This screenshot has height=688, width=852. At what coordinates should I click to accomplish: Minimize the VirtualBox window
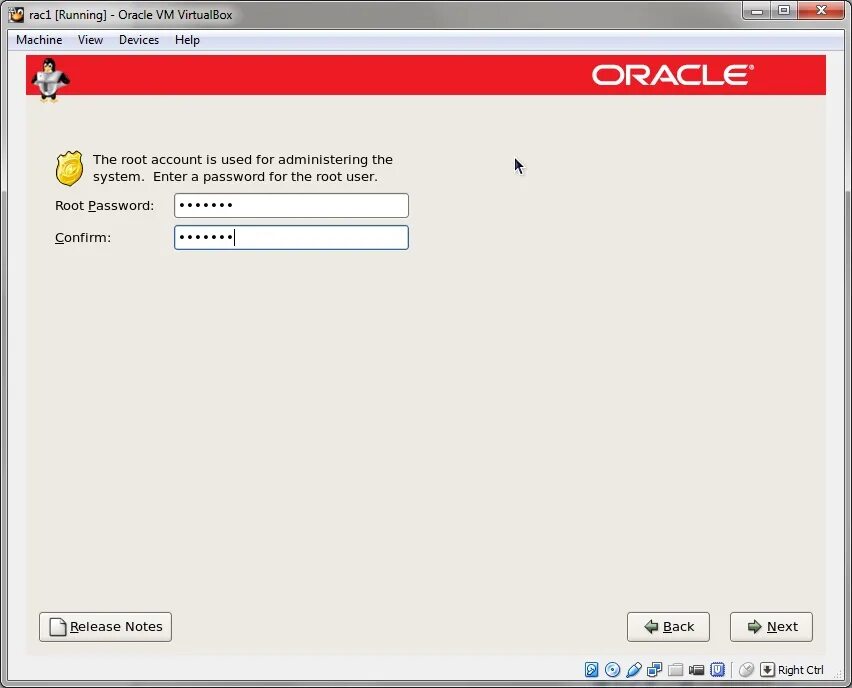pos(756,10)
